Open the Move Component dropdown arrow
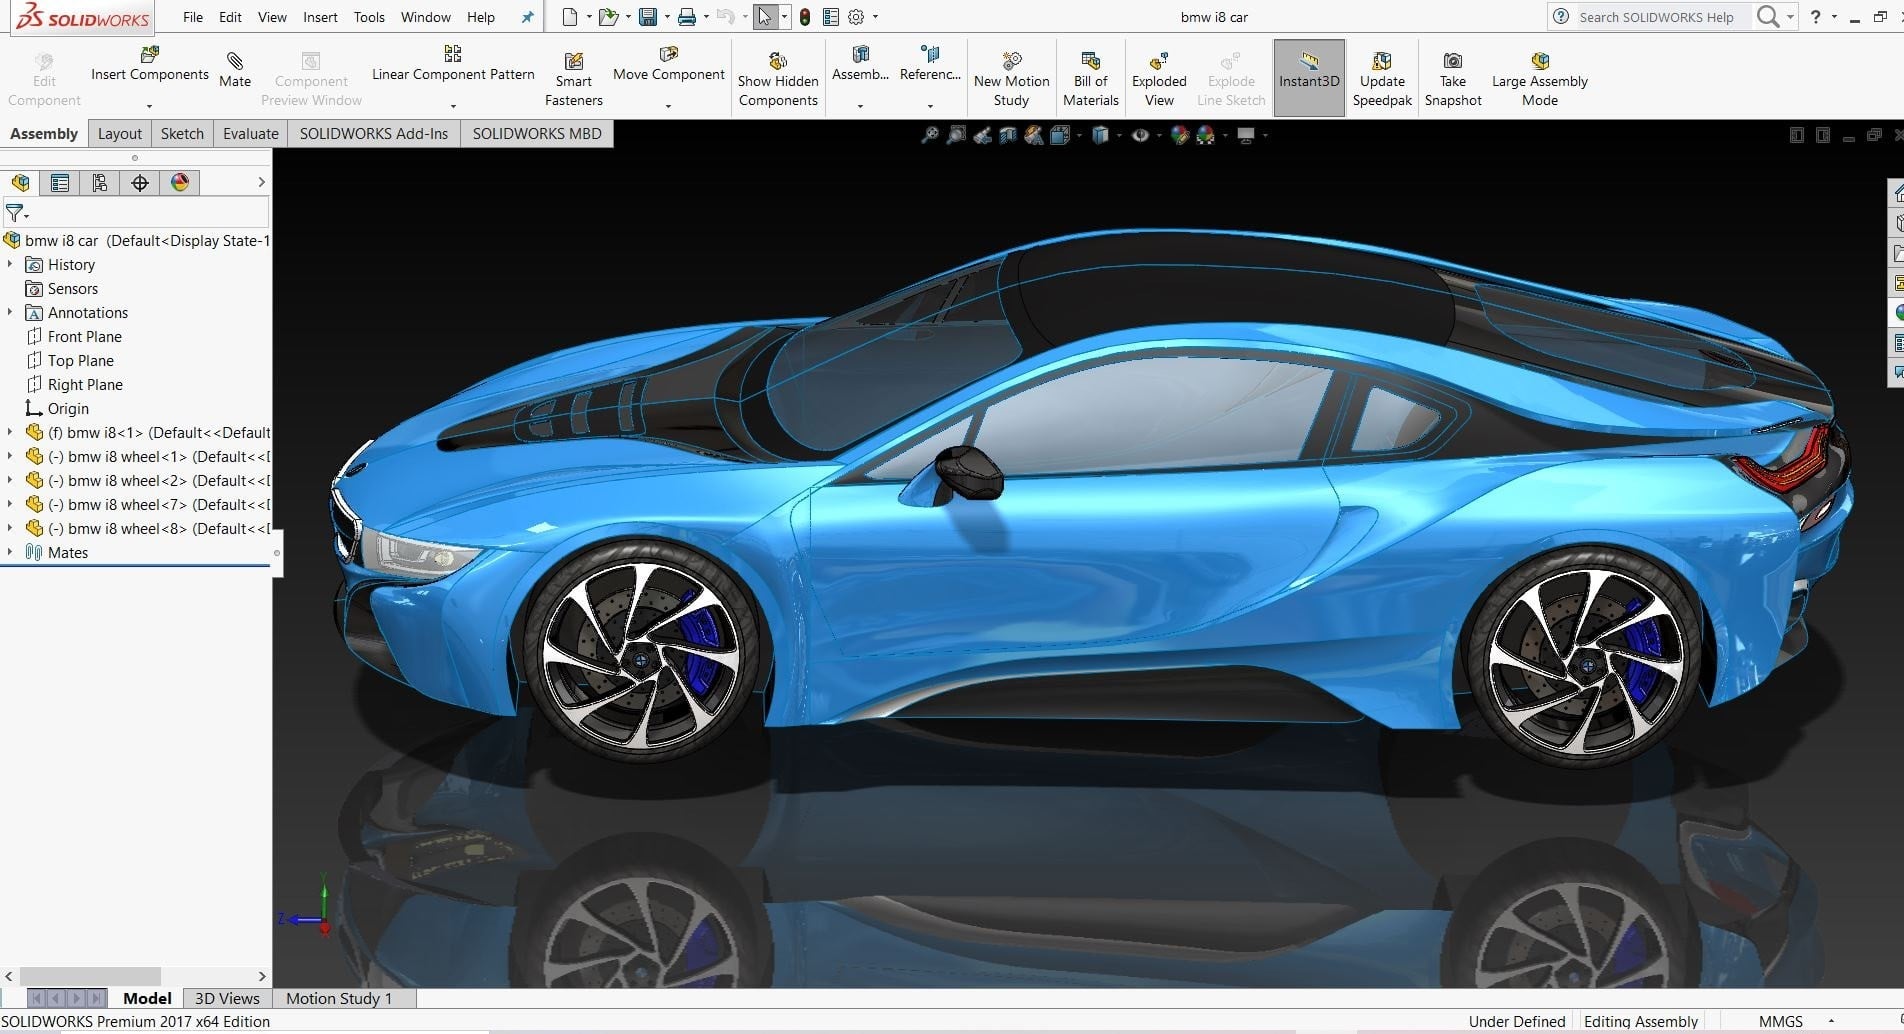 (668, 106)
